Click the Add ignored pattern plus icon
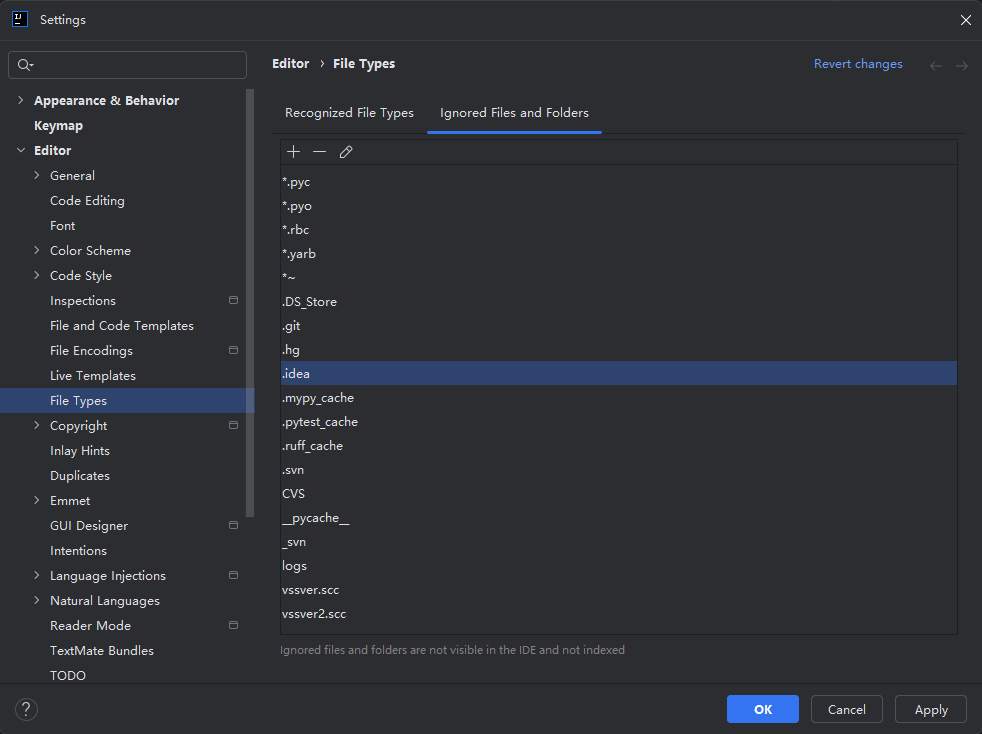The width and height of the screenshot is (982, 734). 293,152
